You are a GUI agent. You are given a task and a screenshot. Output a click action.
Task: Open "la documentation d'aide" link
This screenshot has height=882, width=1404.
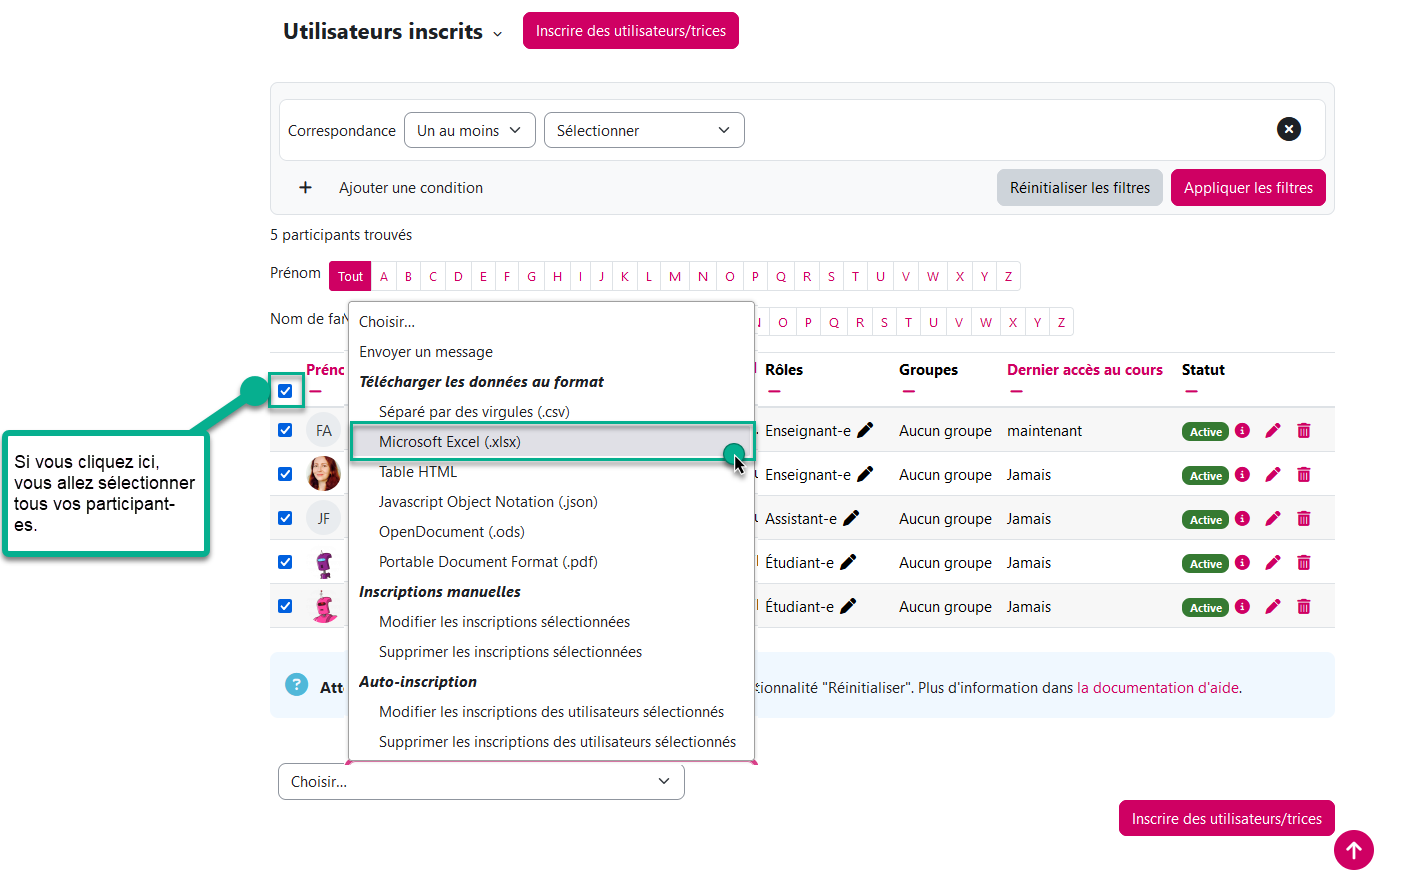point(1158,688)
